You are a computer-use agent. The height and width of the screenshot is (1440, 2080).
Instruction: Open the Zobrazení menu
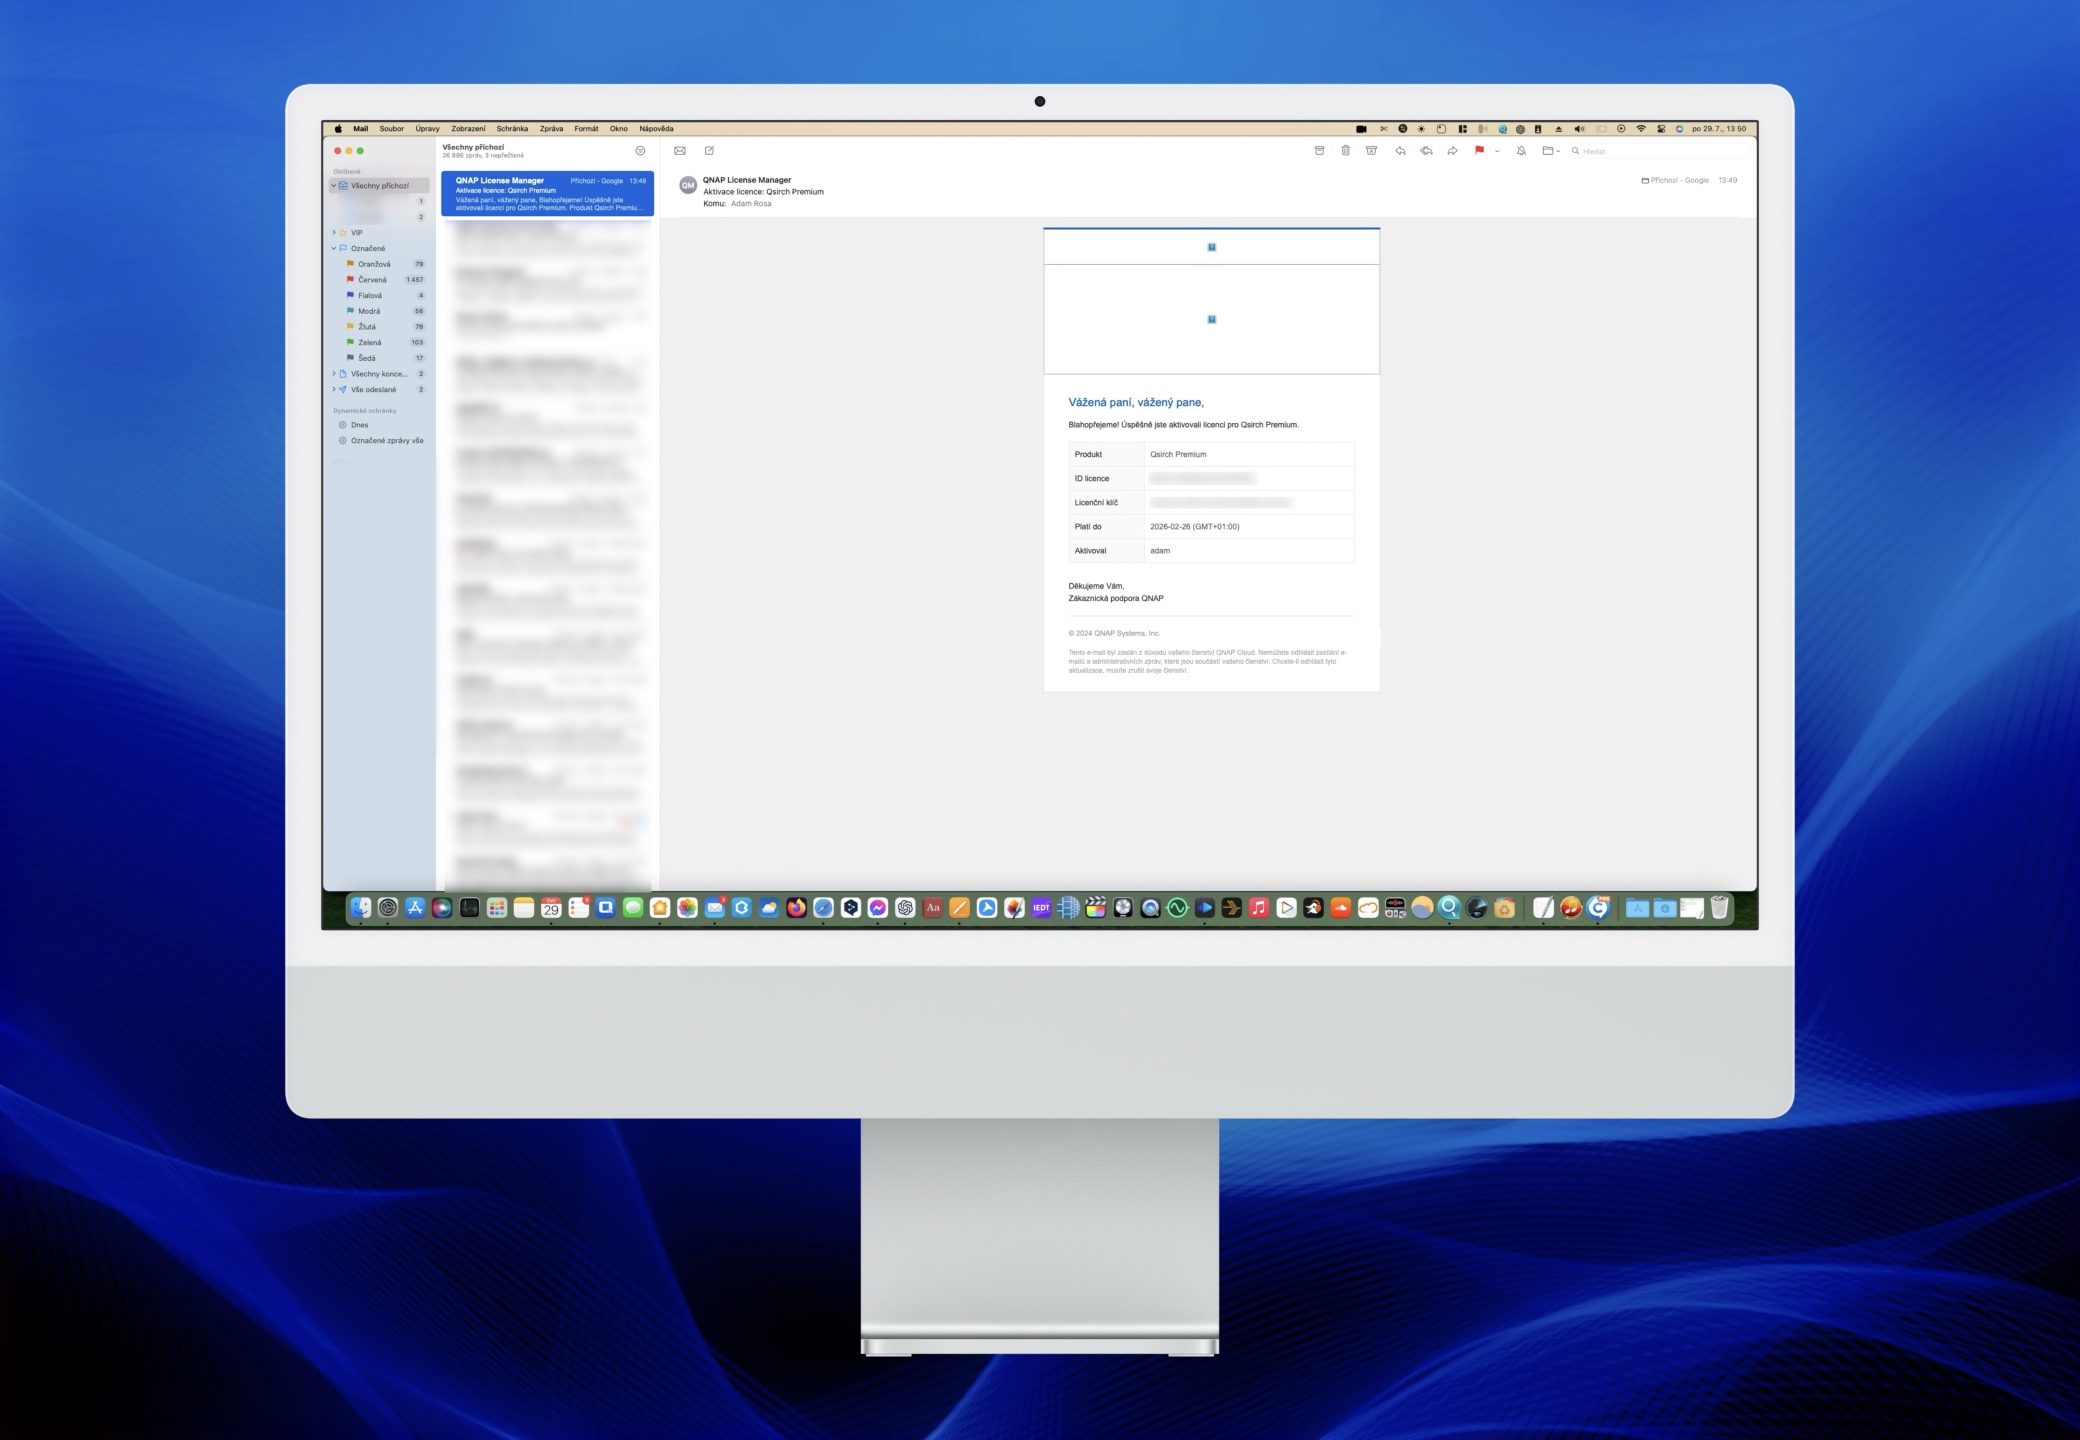pyautogui.click(x=468, y=129)
